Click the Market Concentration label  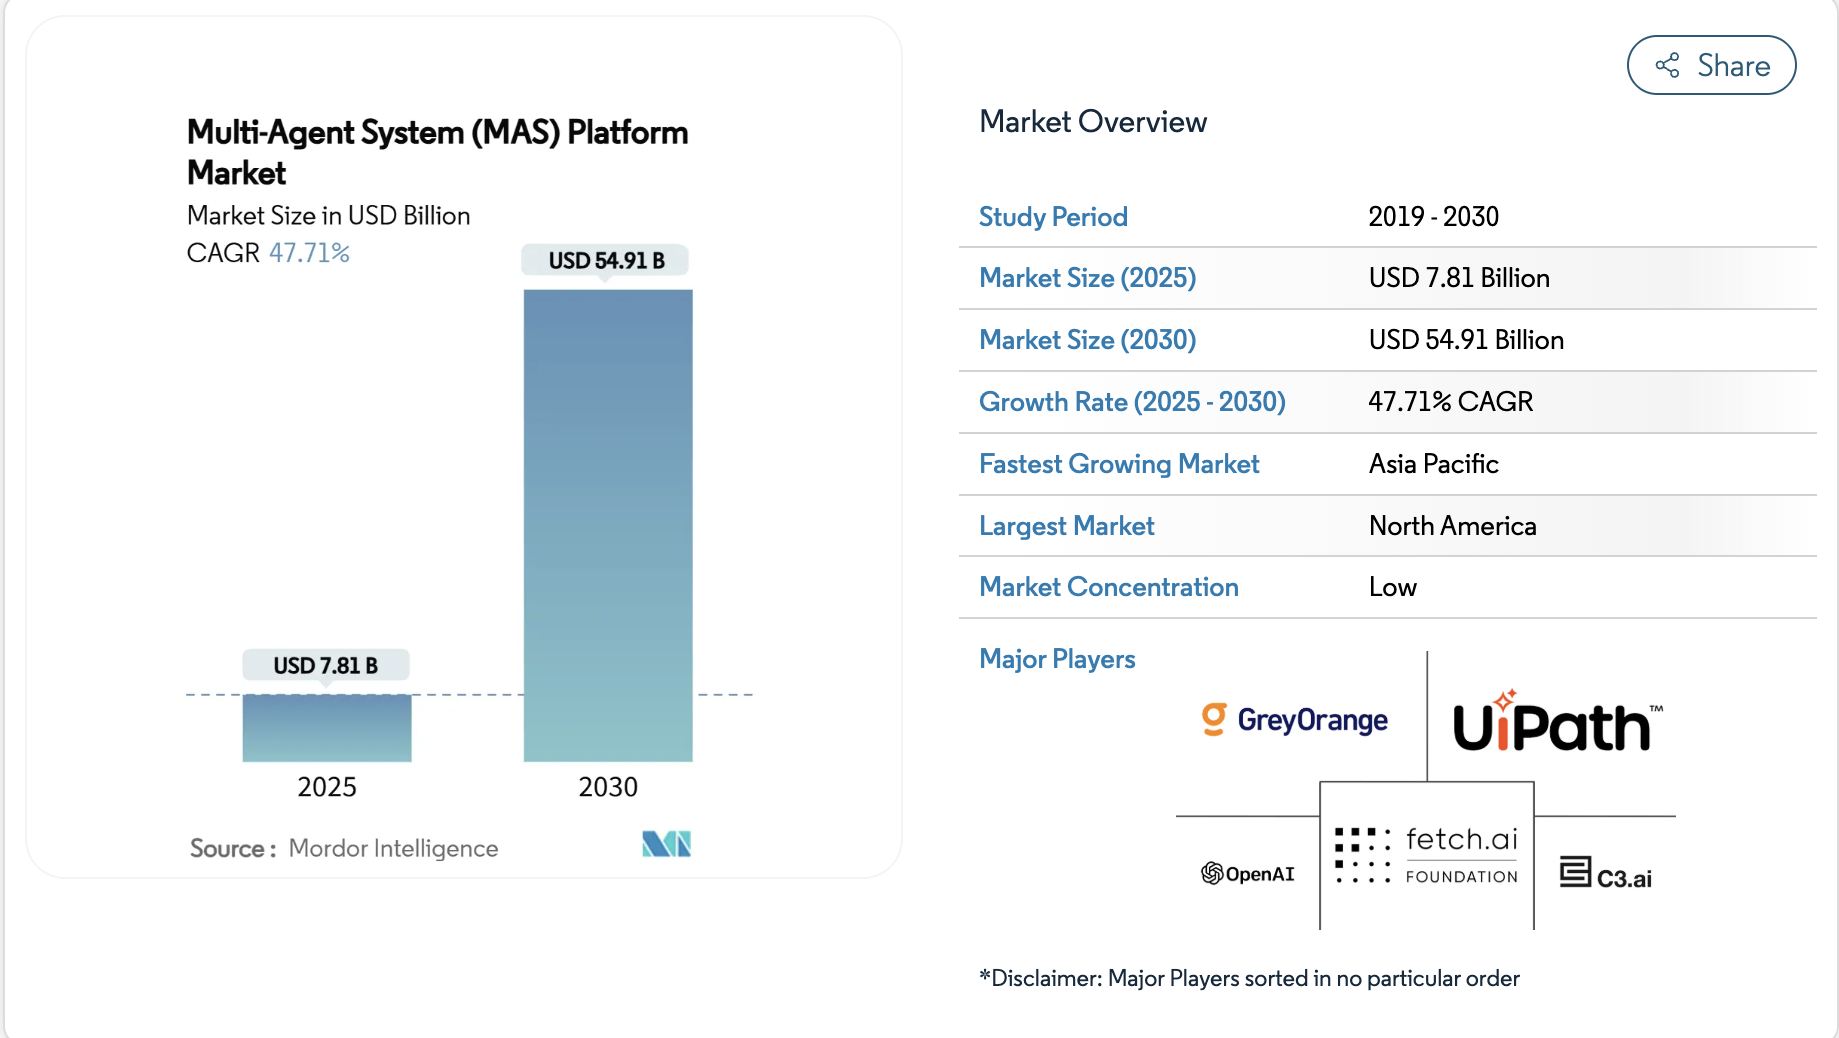tap(1108, 587)
